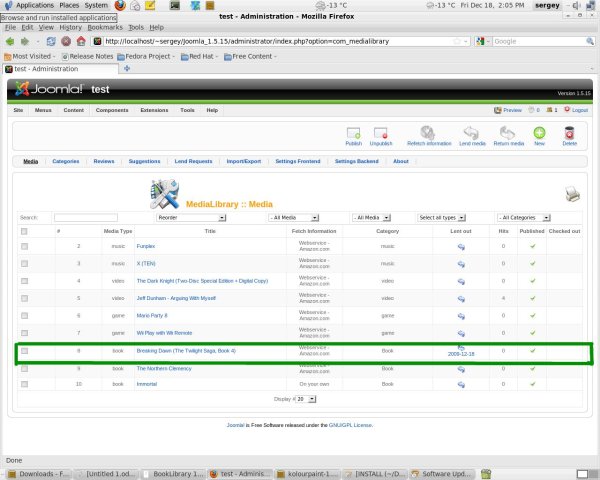Click lent out icon for Mario Party 8
This screenshot has width=600, height=480.
point(461,316)
